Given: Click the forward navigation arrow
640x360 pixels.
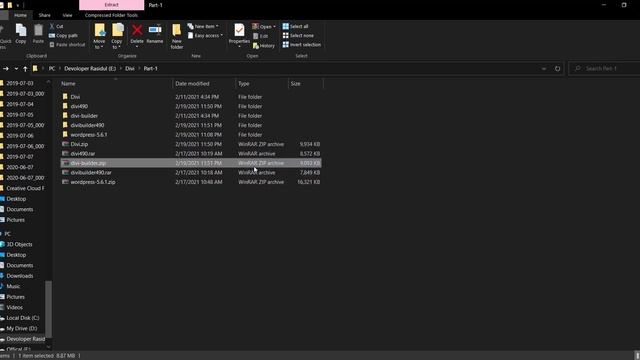Looking at the screenshot, I should click(6, 69).
